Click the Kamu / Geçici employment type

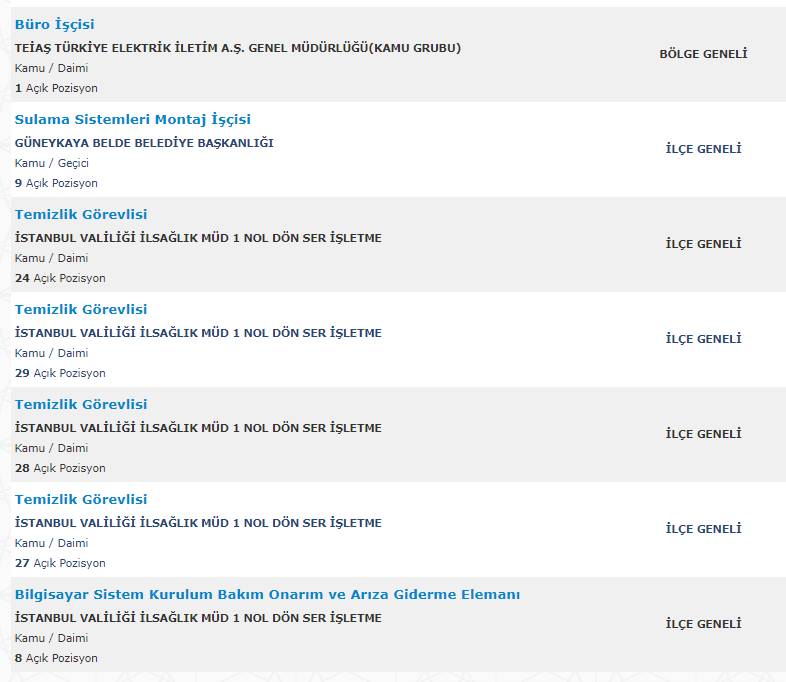point(52,163)
